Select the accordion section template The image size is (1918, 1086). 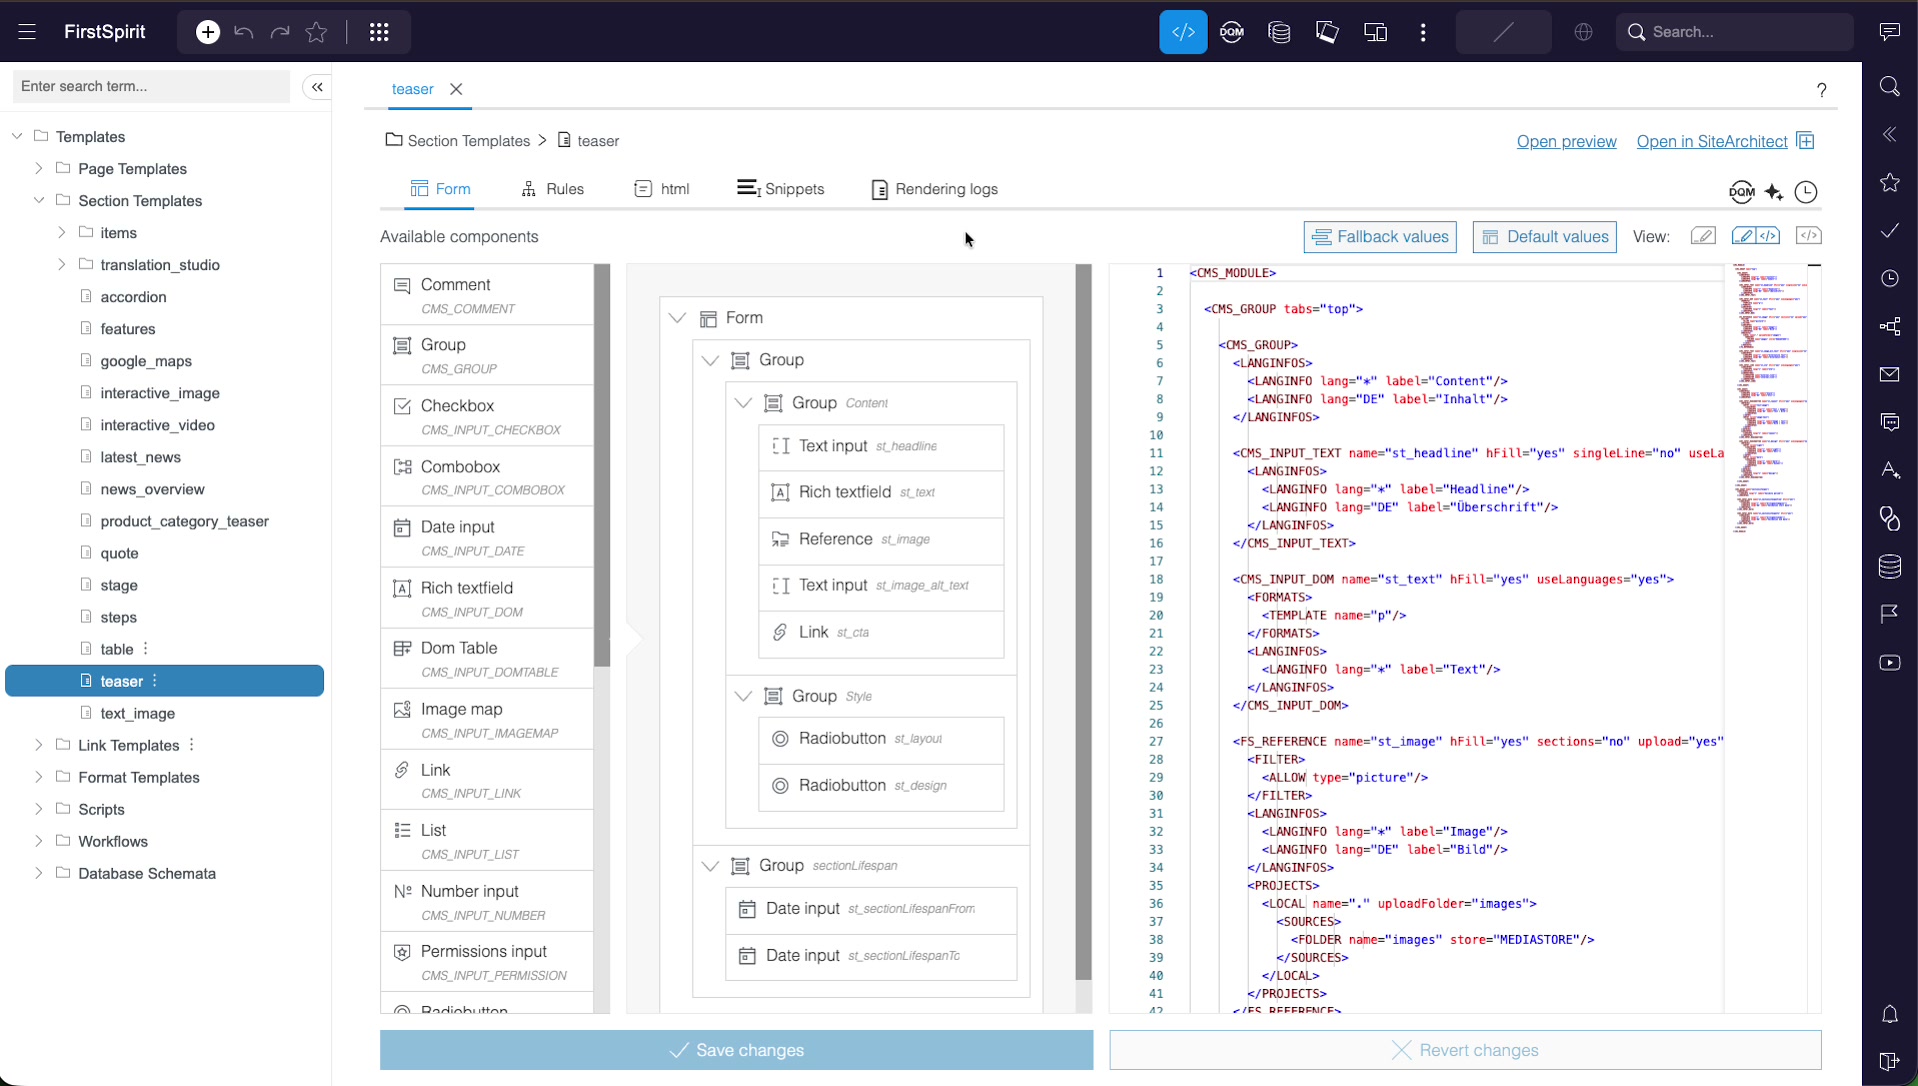133,297
